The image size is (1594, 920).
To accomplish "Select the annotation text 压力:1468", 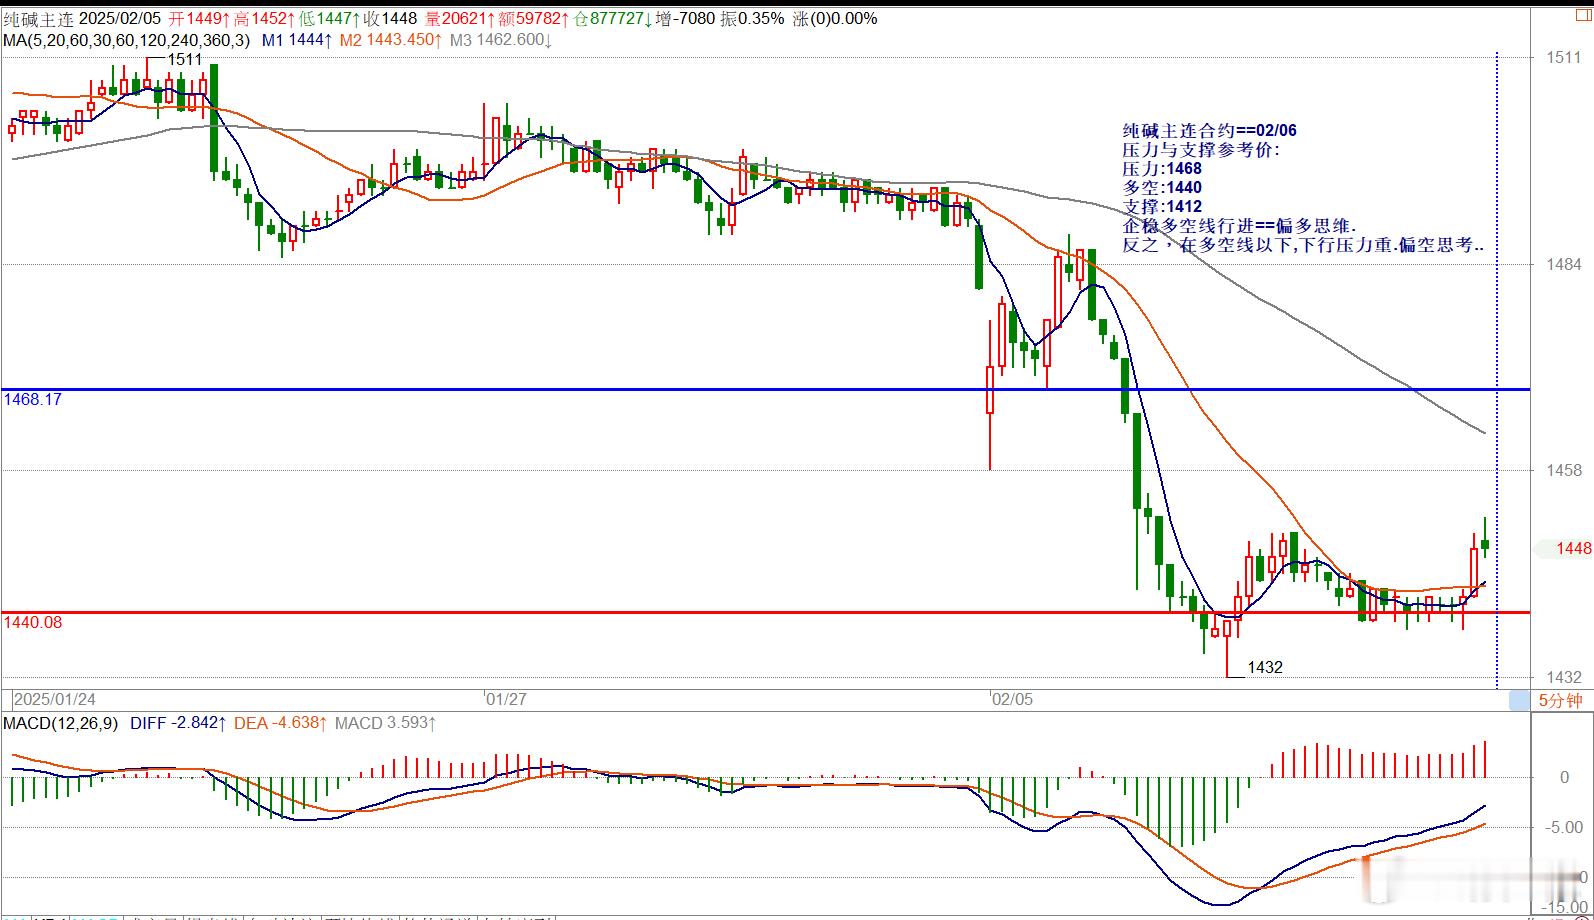I will [1162, 168].
